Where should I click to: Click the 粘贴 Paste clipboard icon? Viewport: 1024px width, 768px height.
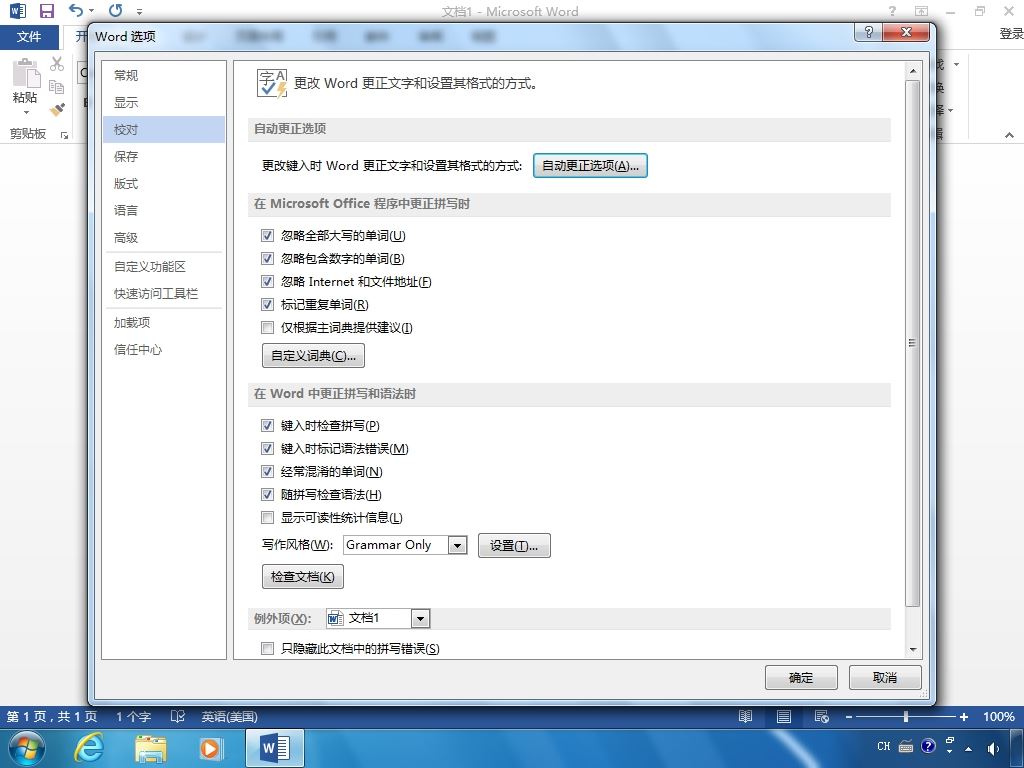(25, 73)
